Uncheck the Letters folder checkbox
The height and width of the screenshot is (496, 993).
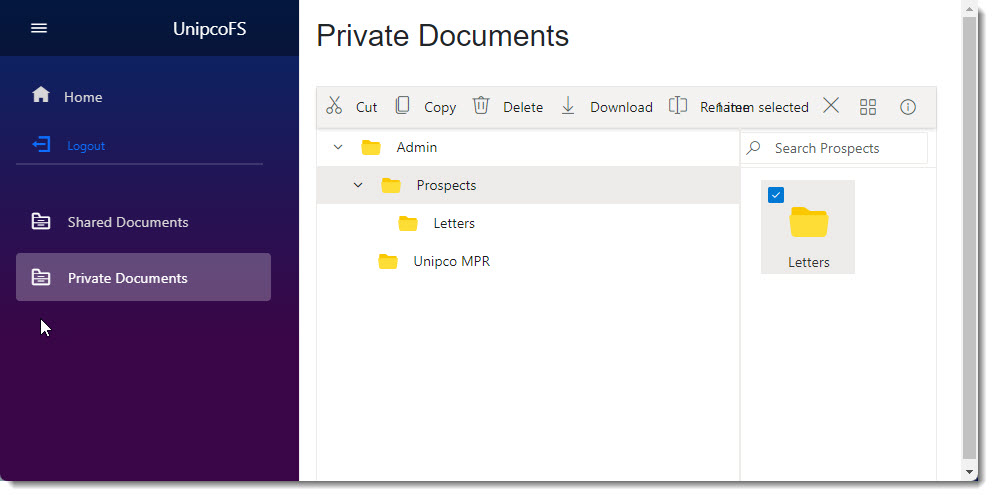click(x=775, y=195)
